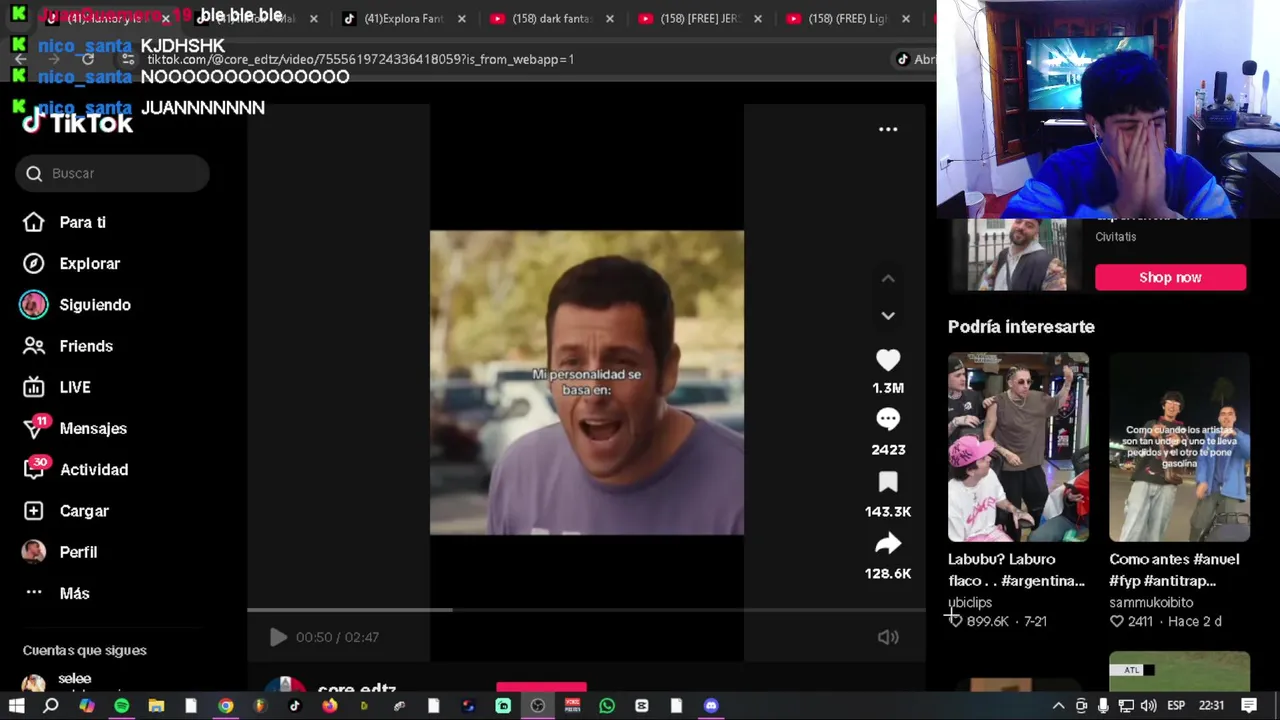
Task: Like the video with the heart icon
Action: coord(888,360)
